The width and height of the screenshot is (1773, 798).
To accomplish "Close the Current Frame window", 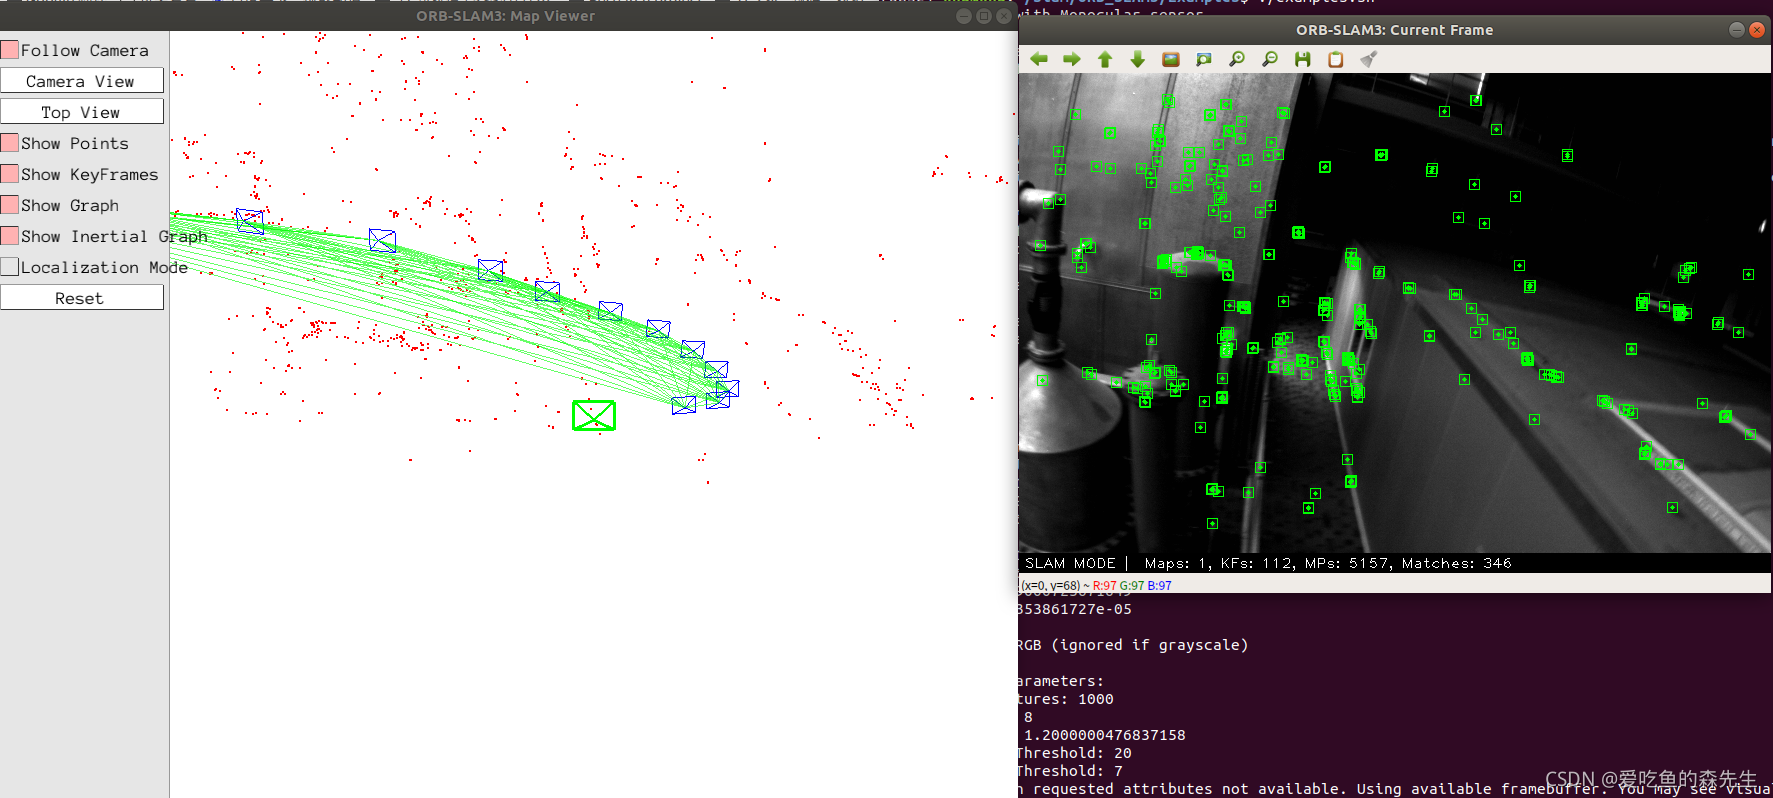I will (x=1757, y=30).
